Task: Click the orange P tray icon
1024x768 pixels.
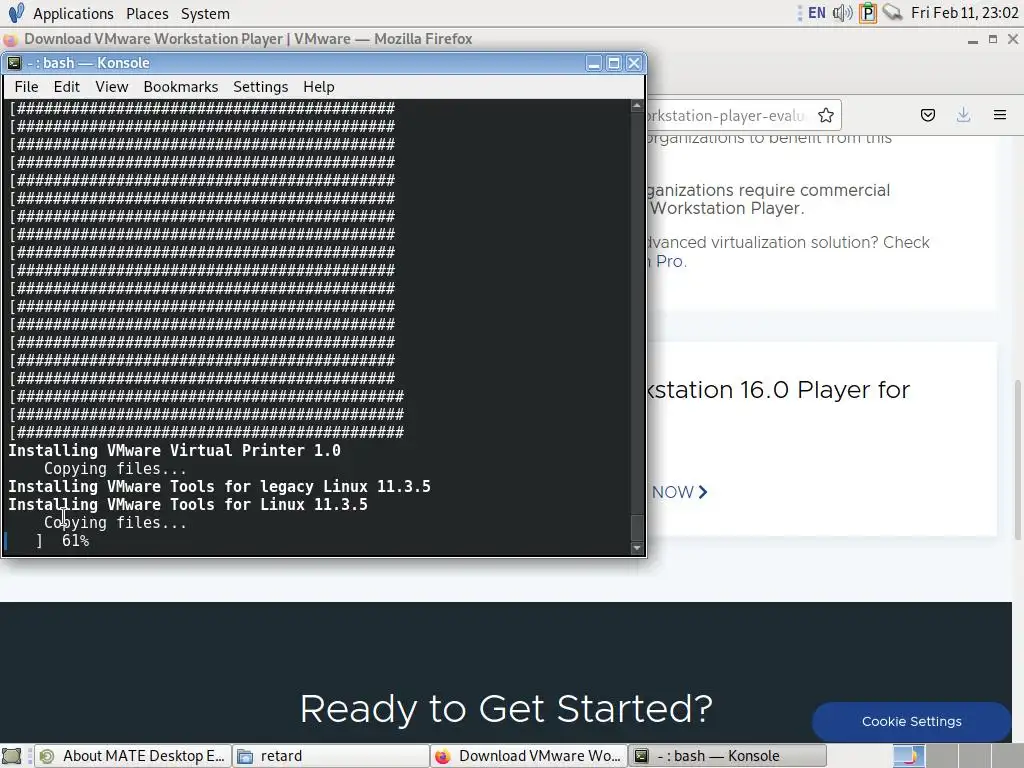Action: [x=868, y=13]
